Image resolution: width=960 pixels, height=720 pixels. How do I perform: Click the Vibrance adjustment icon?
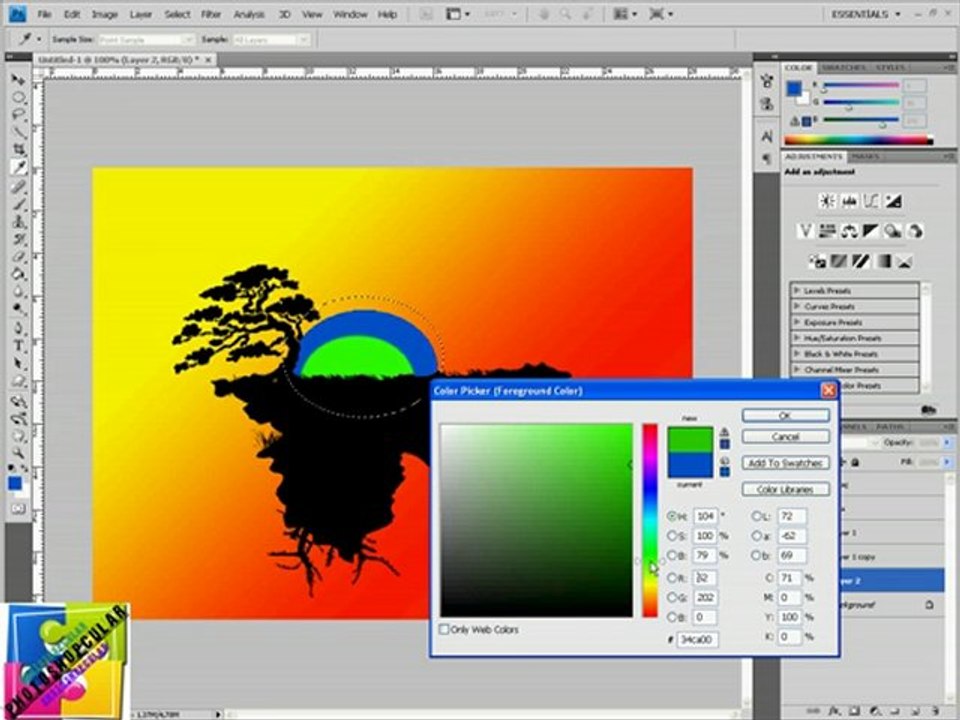coord(805,231)
